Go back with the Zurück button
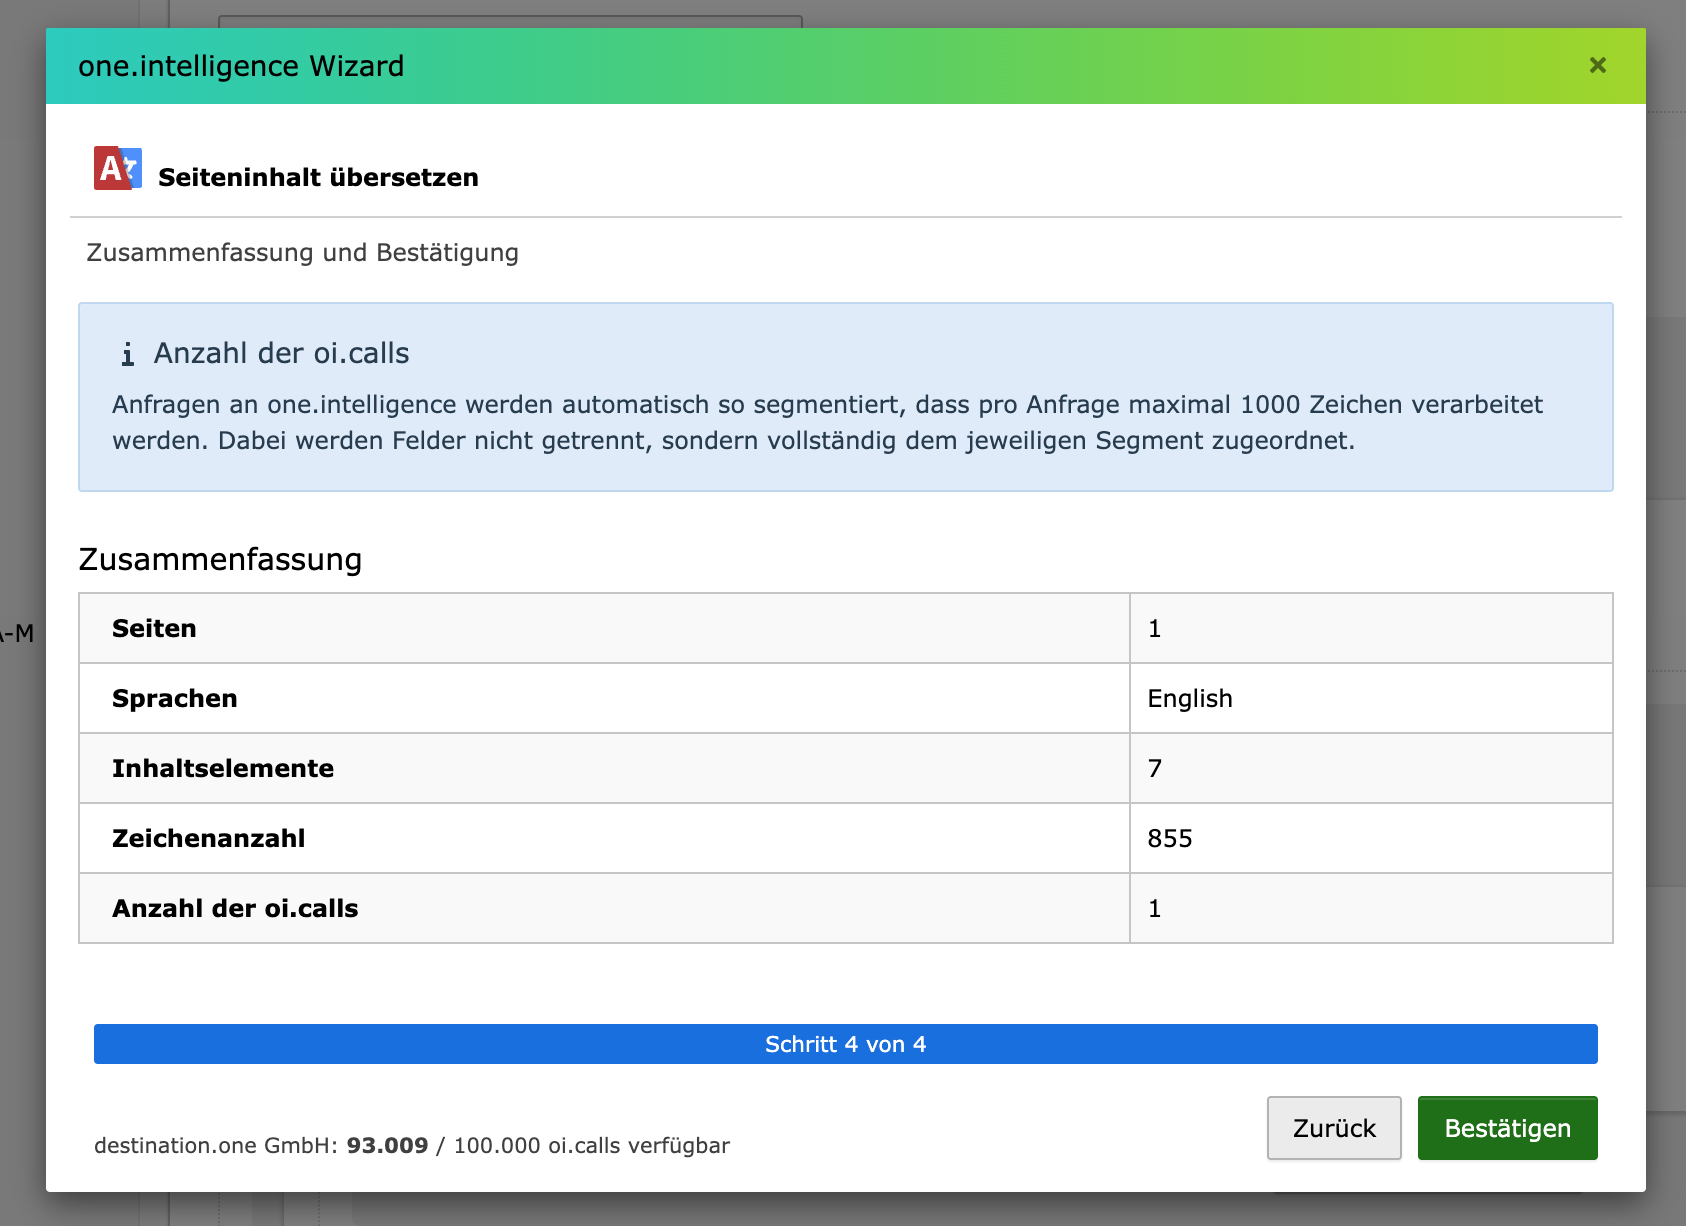The image size is (1686, 1226). click(x=1333, y=1128)
